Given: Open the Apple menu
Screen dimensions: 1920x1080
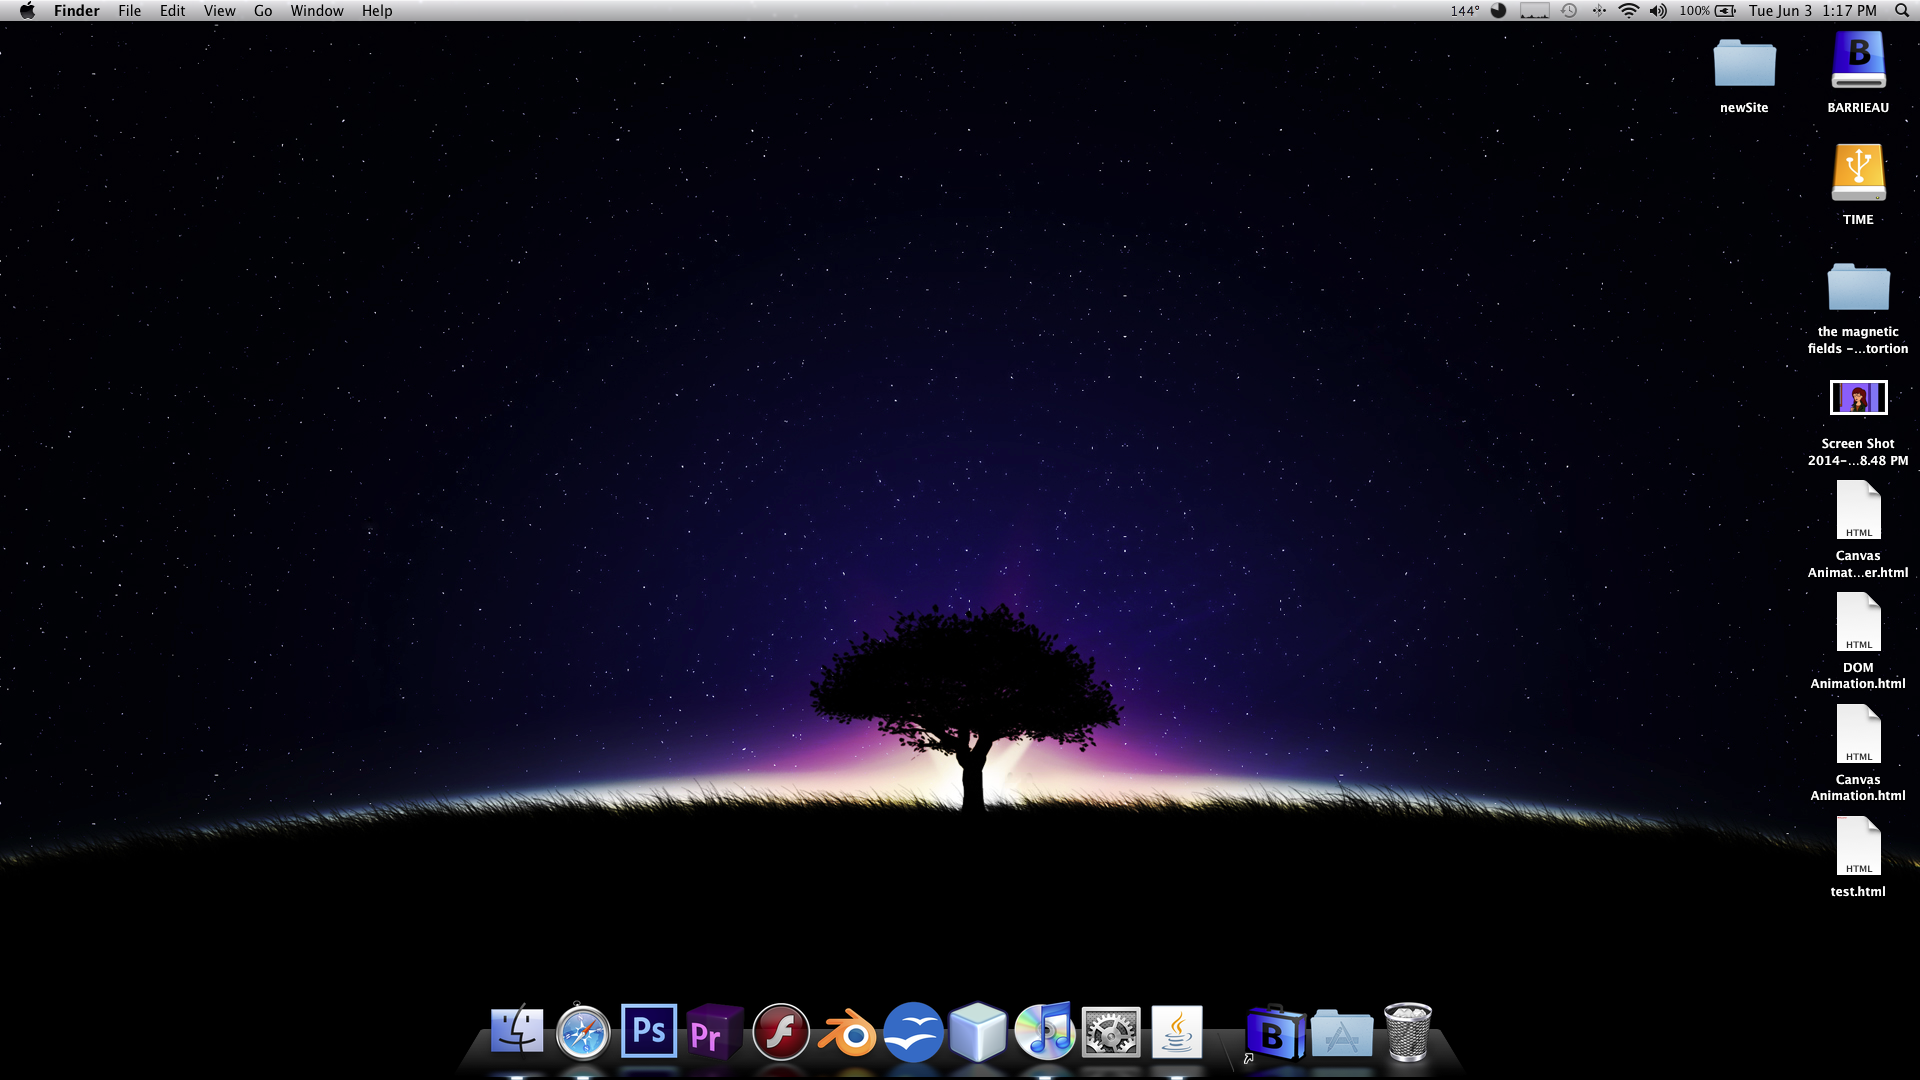Looking at the screenshot, I should 27,11.
